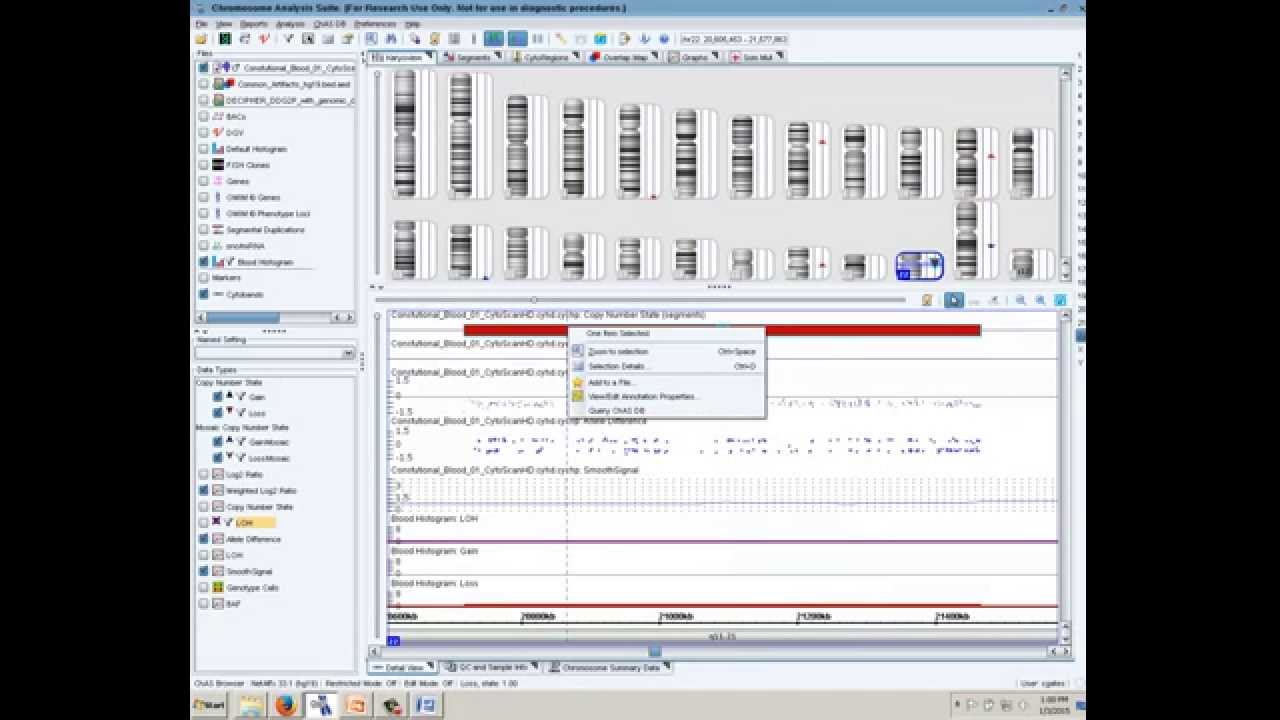Viewport: 1280px width, 720px height.
Task: Enable the Genes checkbox
Action: [x=204, y=181]
